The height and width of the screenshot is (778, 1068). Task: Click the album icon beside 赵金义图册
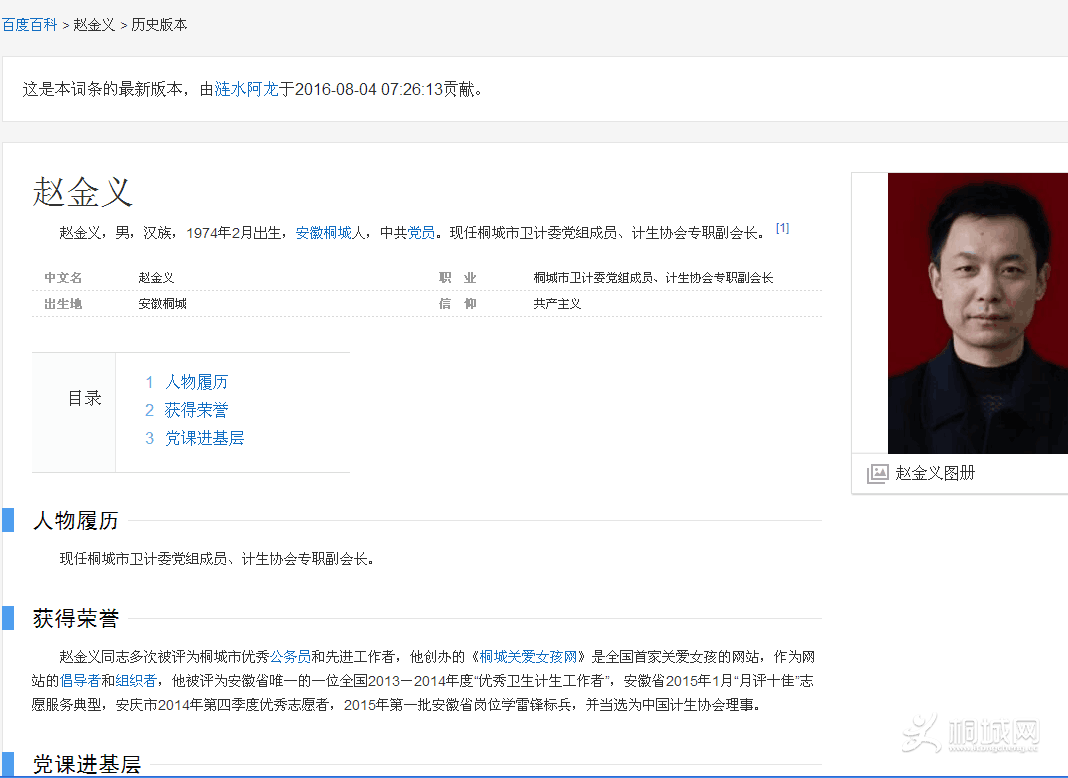877,474
